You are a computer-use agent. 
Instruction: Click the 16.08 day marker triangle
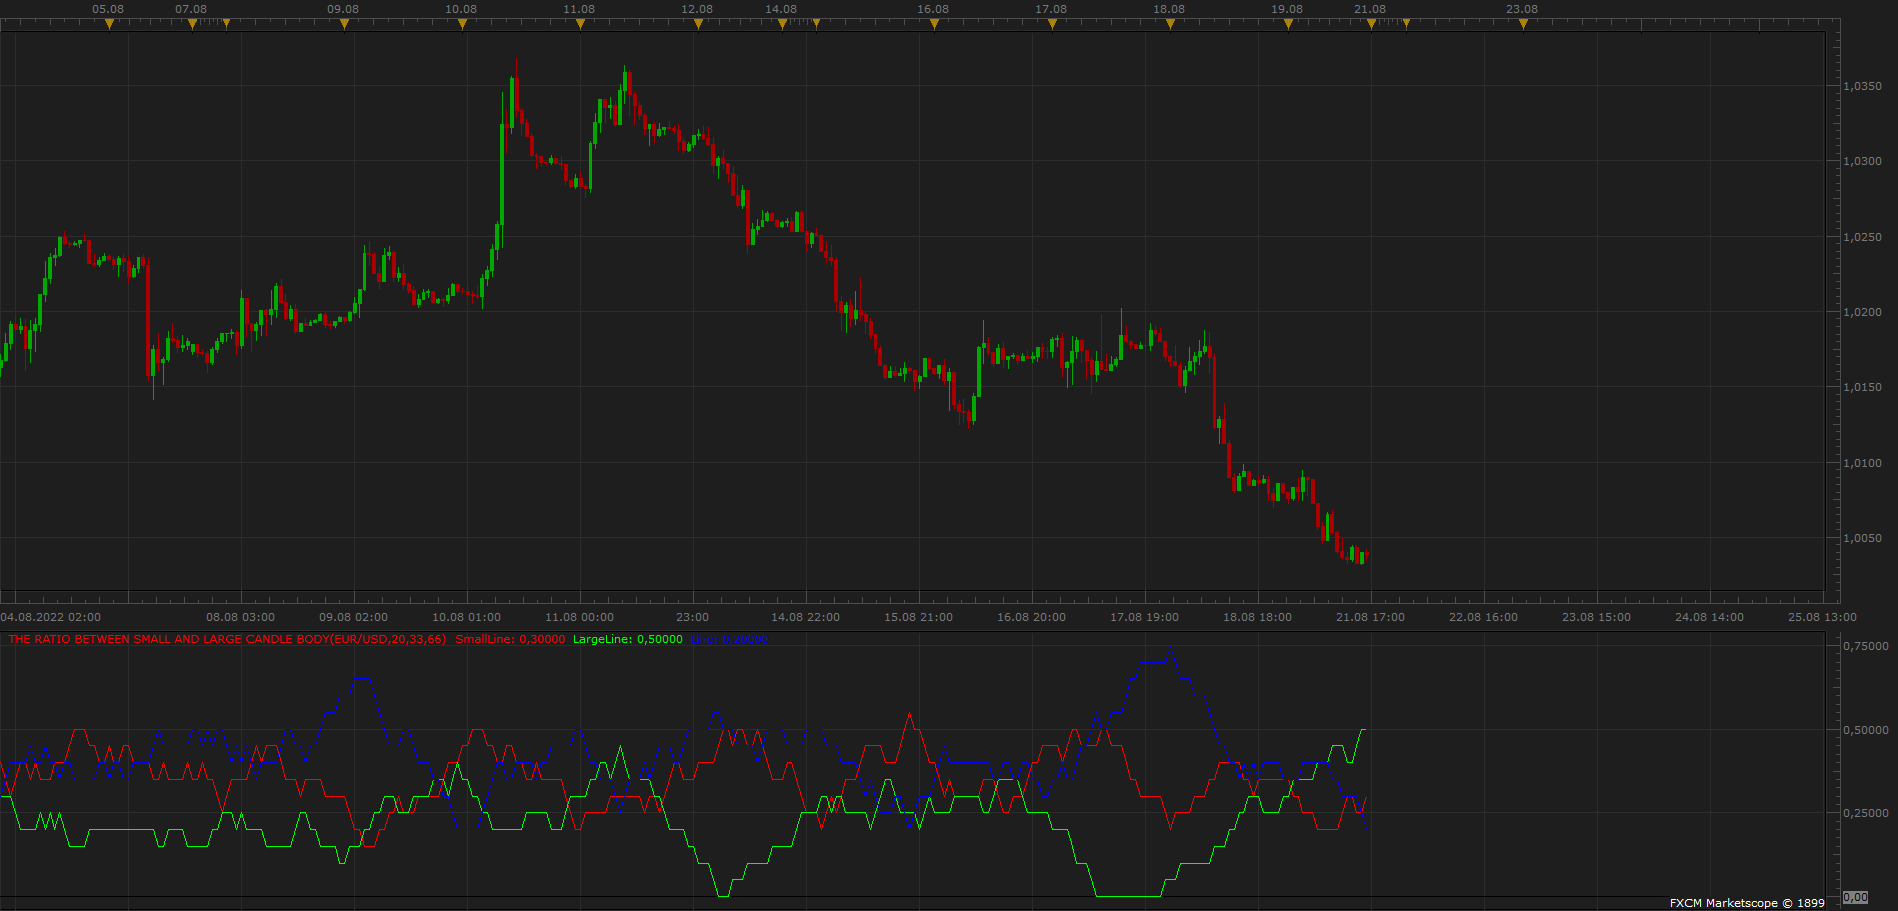[x=934, y=24]
